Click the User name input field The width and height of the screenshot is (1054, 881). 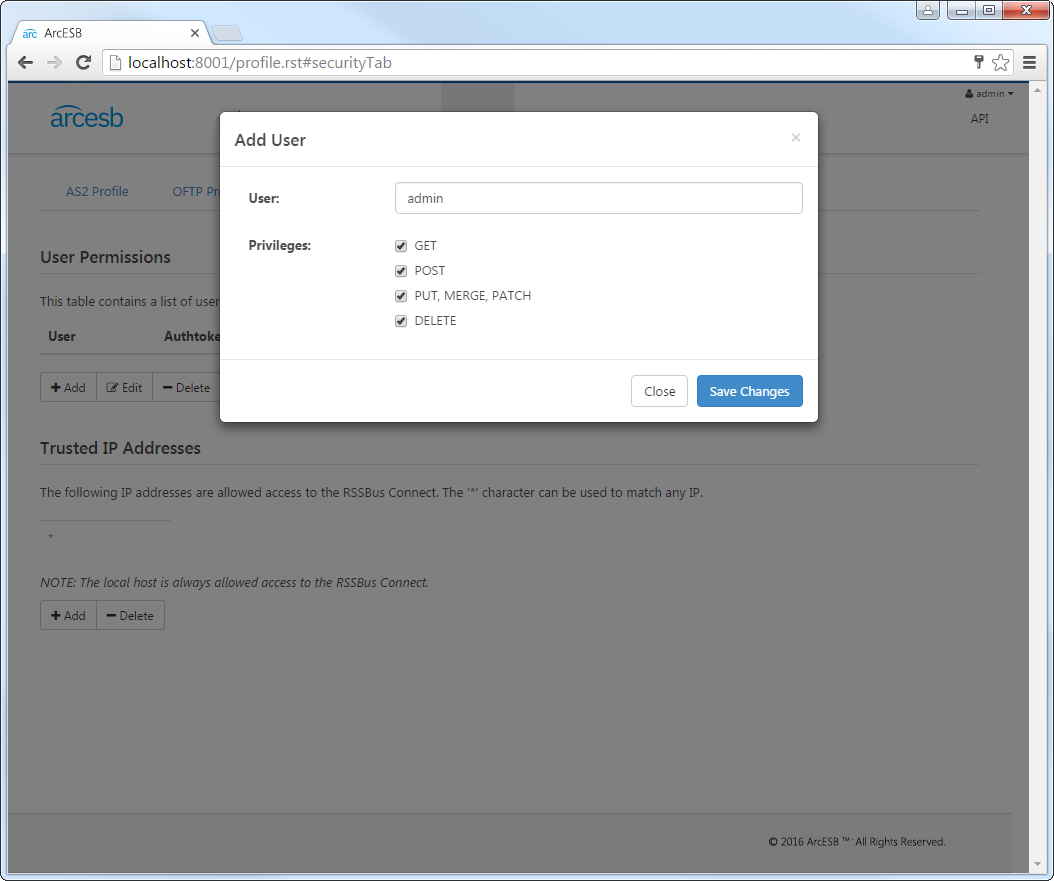click(598, 198)
